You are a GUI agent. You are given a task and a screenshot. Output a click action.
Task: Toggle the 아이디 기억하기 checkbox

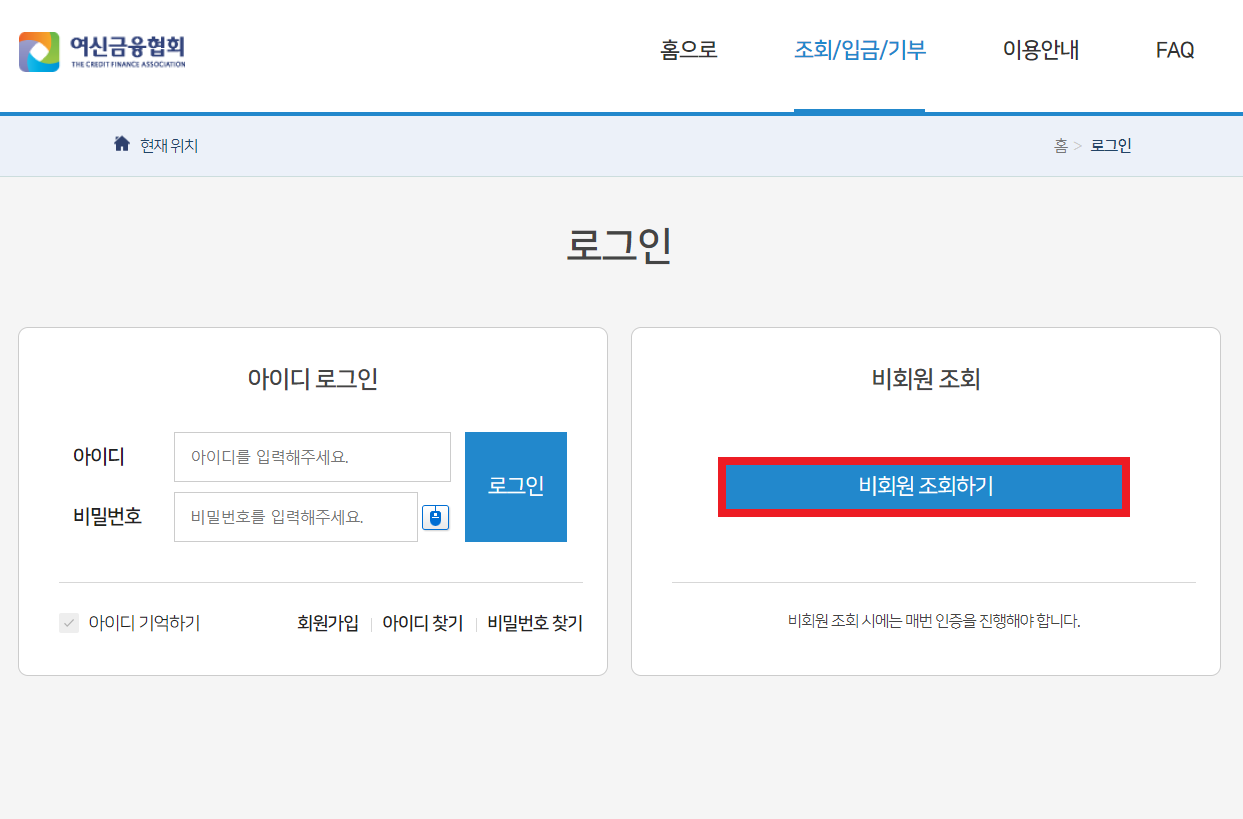69,623
